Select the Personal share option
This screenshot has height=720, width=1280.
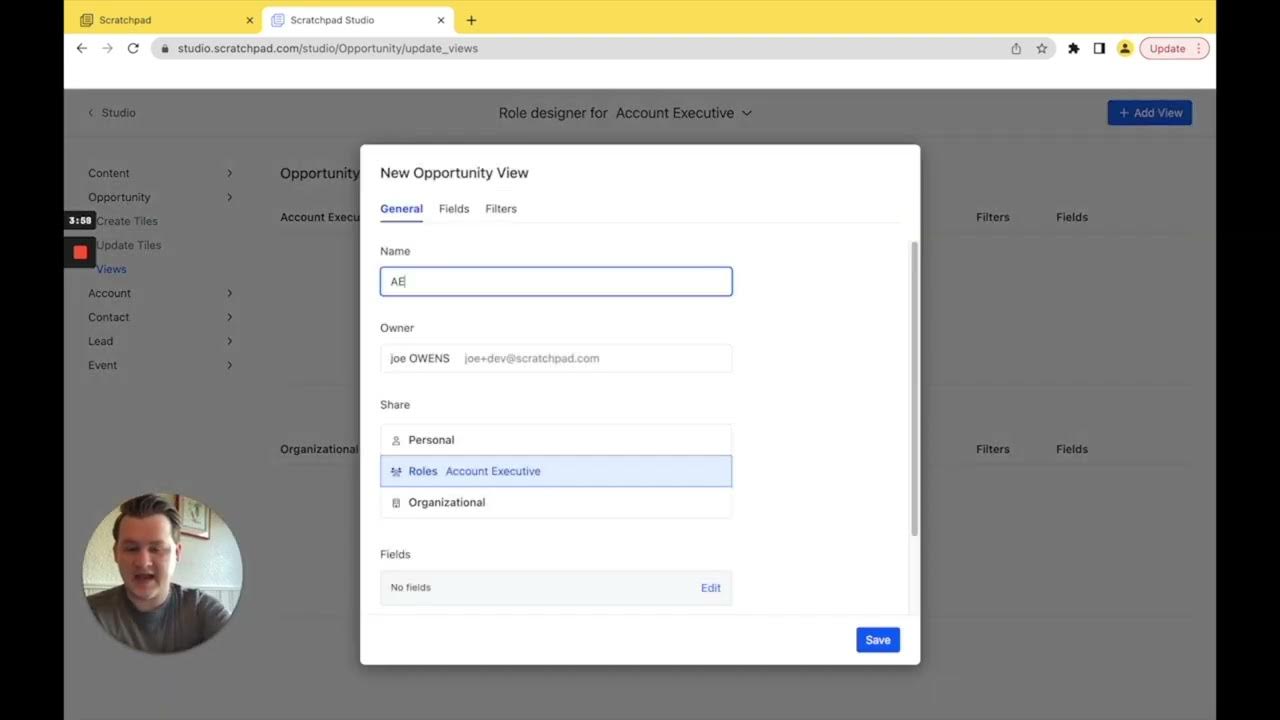(556, 440)
